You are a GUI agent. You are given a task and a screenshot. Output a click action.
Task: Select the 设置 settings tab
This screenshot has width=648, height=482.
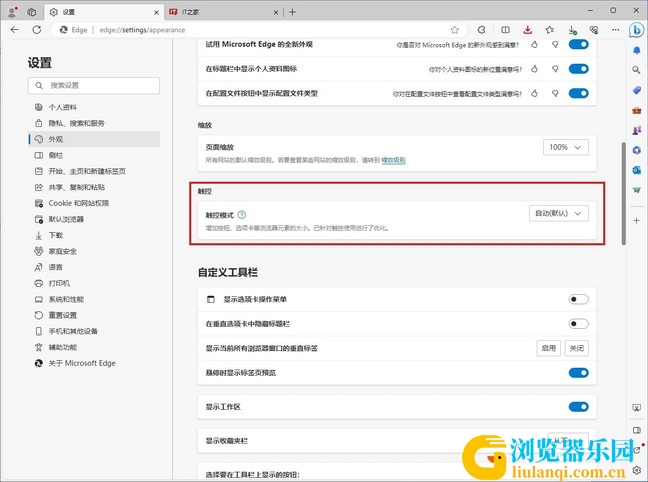[x=103, y=12]
